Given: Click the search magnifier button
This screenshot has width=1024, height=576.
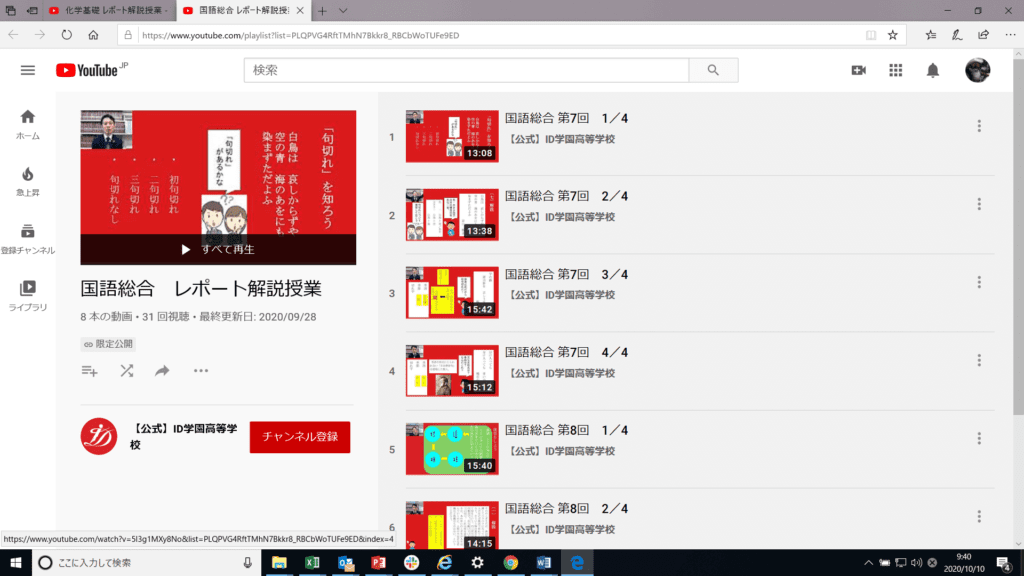Looking at the screenshot, I should pos(713,70).
